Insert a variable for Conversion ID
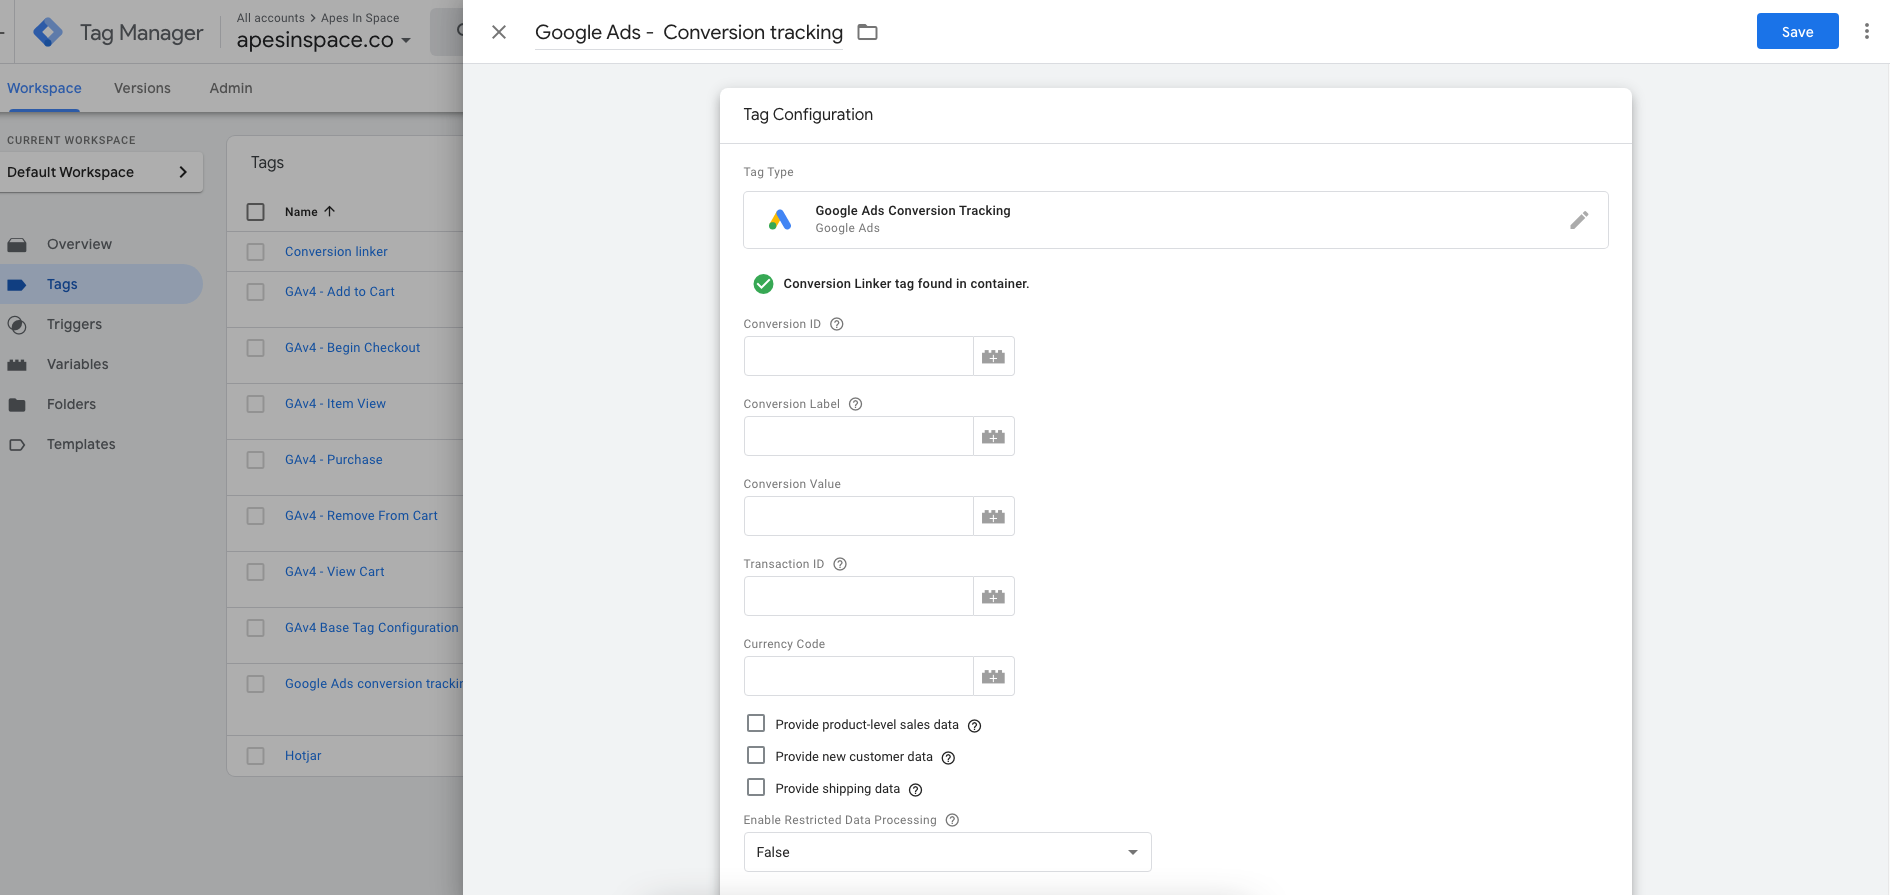This screenshot has height=895, width=1890. 993,356
